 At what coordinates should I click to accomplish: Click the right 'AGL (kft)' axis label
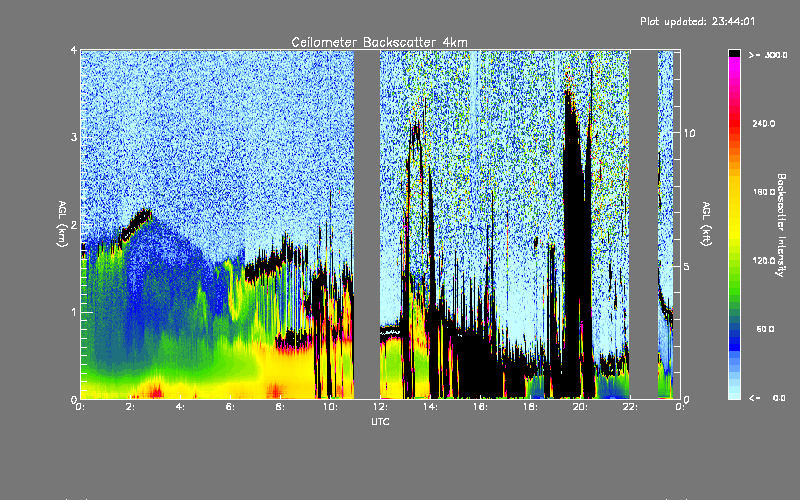[706, 223]
